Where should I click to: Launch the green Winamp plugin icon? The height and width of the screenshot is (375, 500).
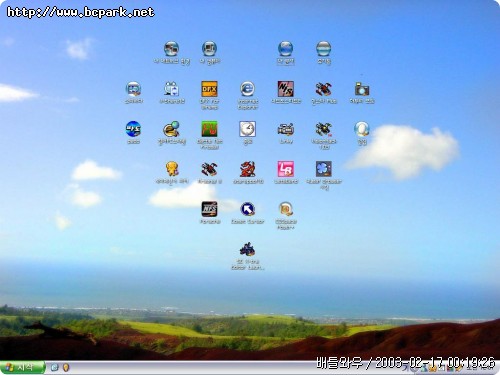[x=209, y=129]
